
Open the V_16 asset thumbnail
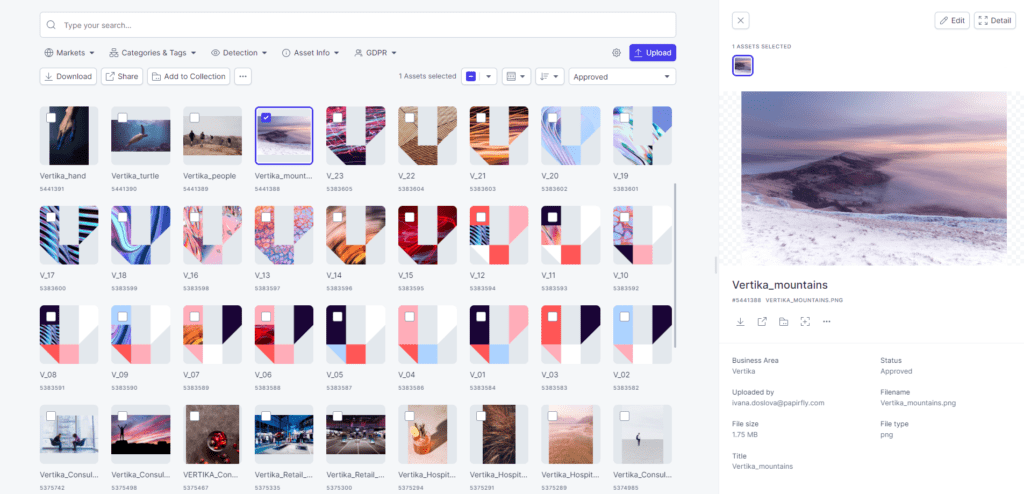[x=212, y=235]
